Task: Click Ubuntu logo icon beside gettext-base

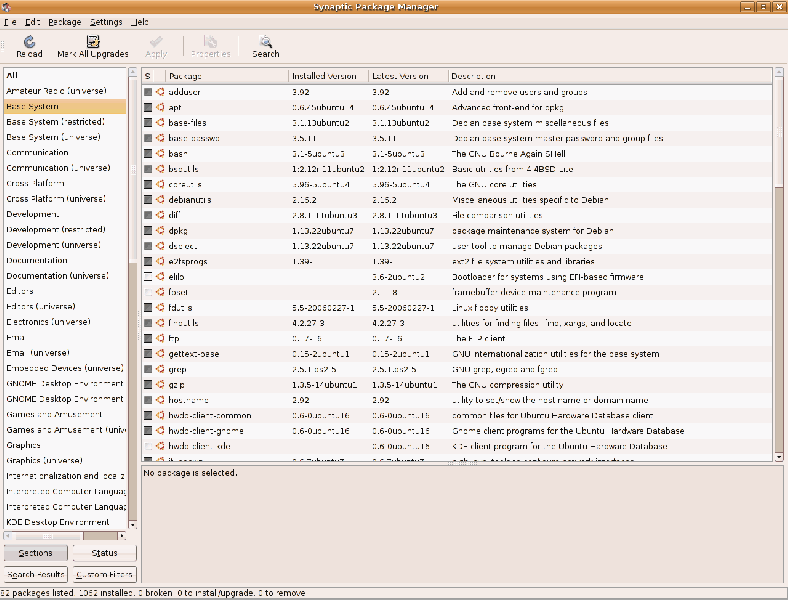Action: point(160,354)
